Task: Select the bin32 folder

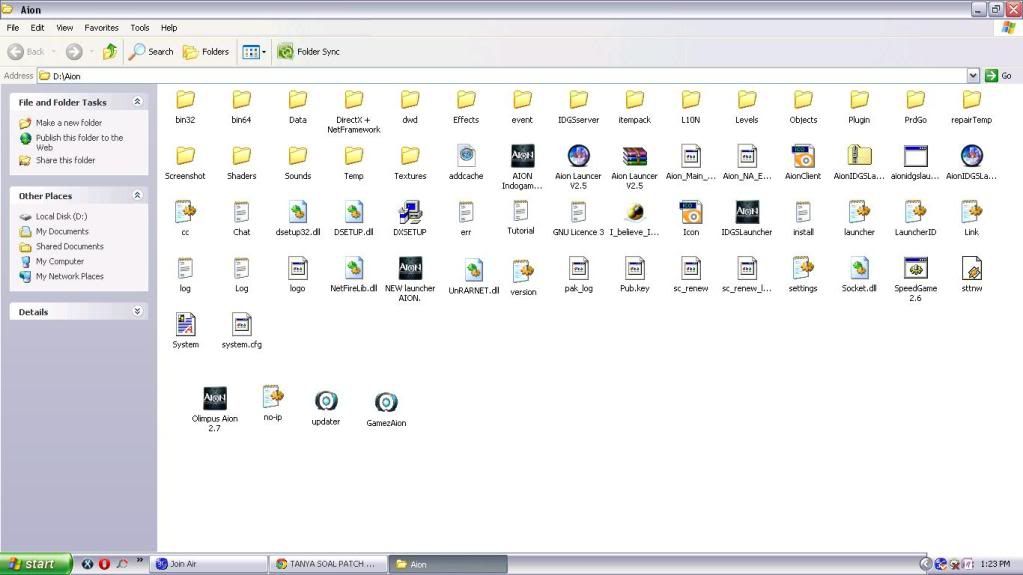Action: pos(185,100)
